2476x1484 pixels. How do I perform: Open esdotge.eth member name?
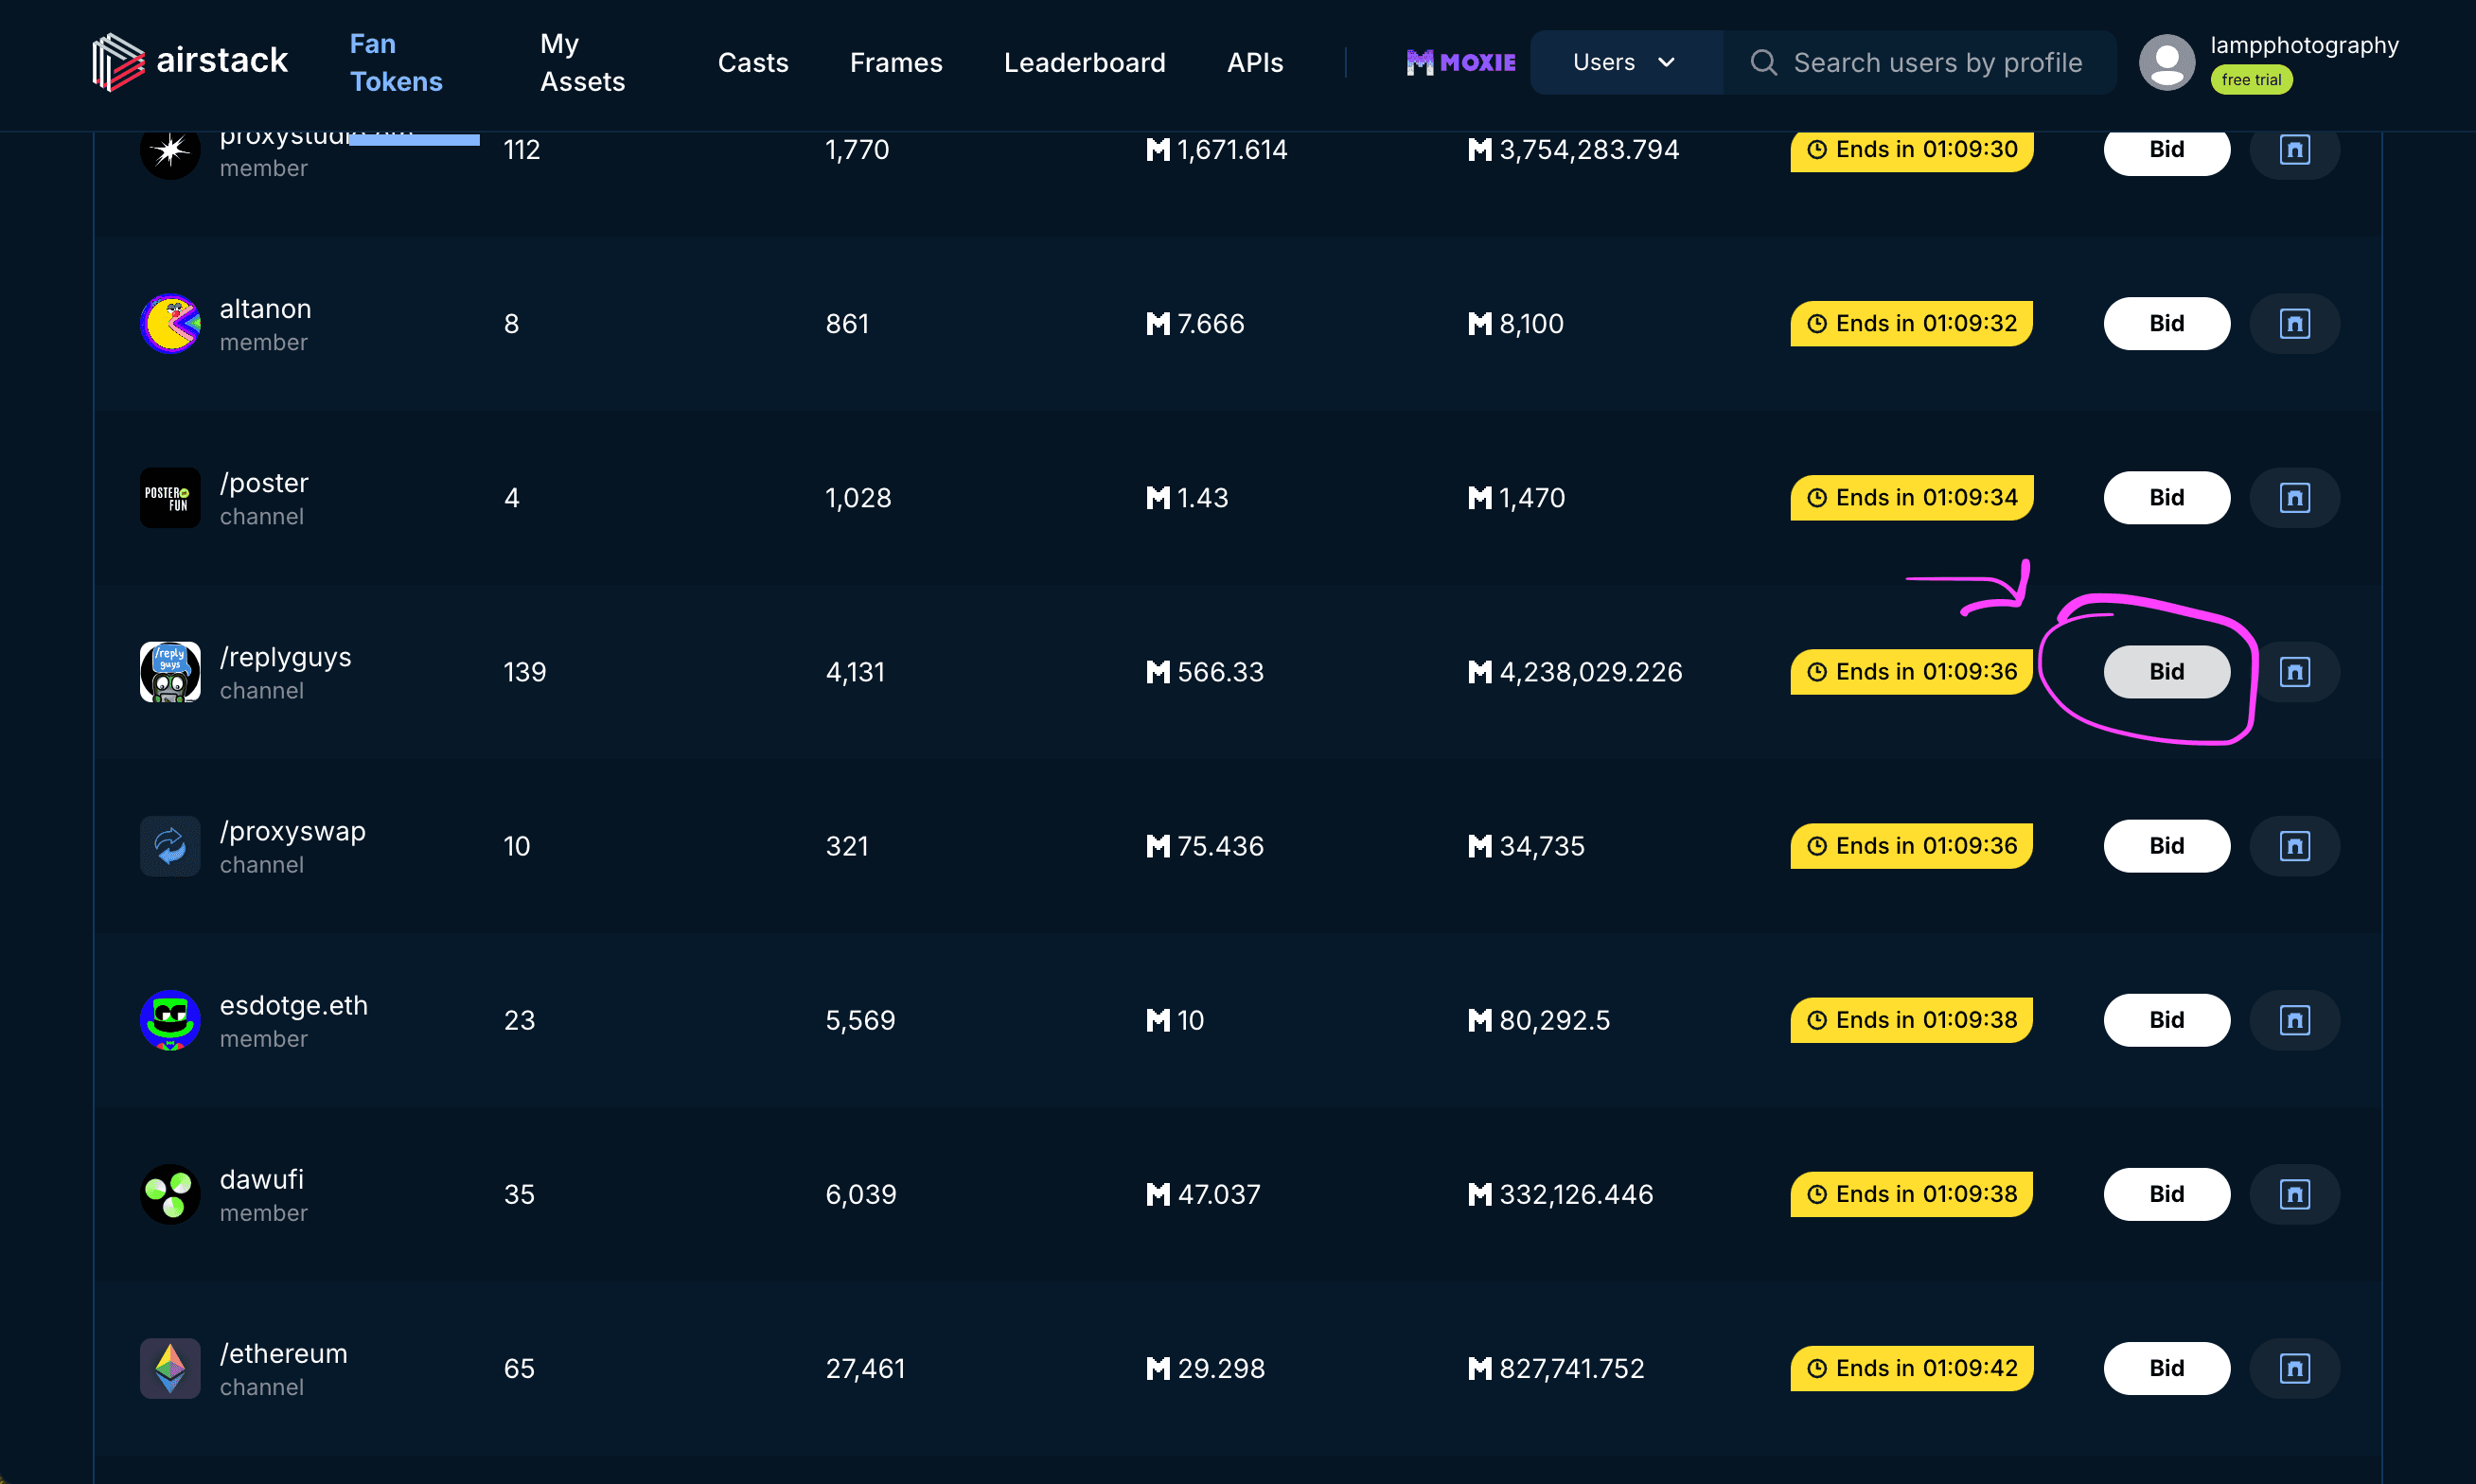294,1005
